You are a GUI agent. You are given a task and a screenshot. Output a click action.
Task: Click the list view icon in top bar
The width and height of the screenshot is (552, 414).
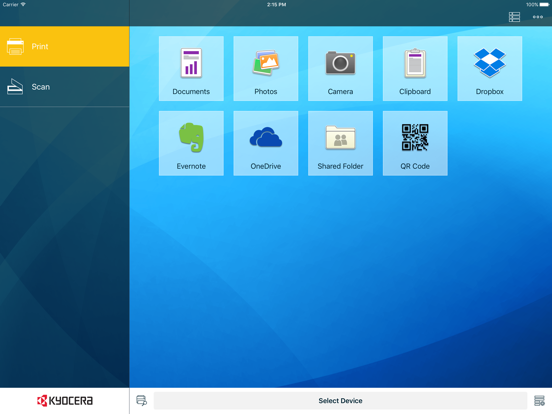click(x=514, y=17)
